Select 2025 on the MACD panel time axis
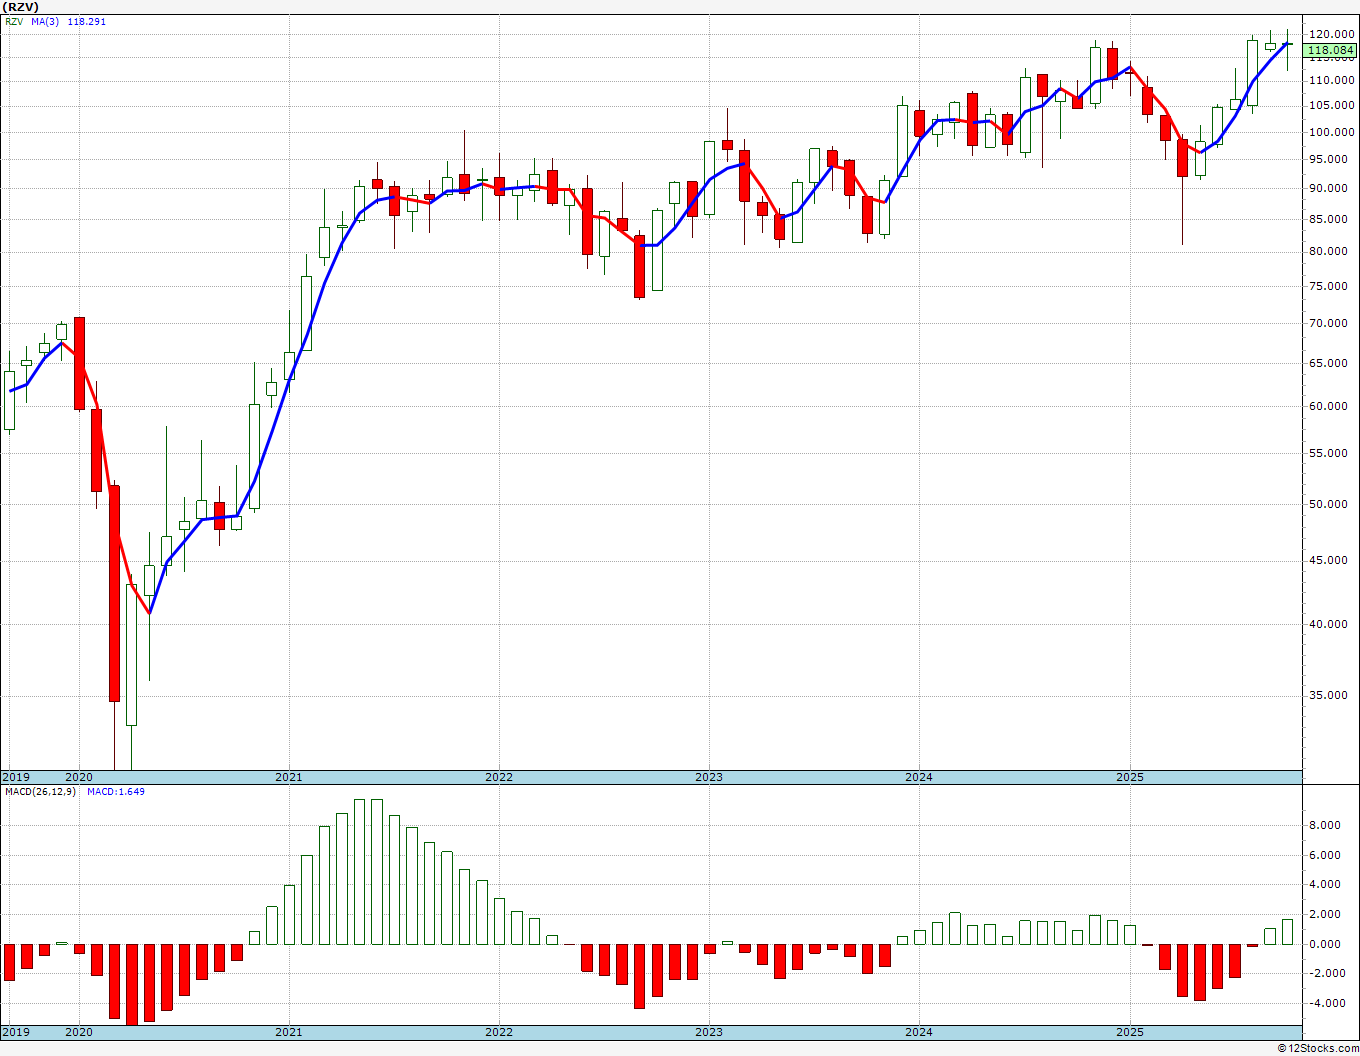Viewport: 1360px width, 1056px height. [1129, 1032]
